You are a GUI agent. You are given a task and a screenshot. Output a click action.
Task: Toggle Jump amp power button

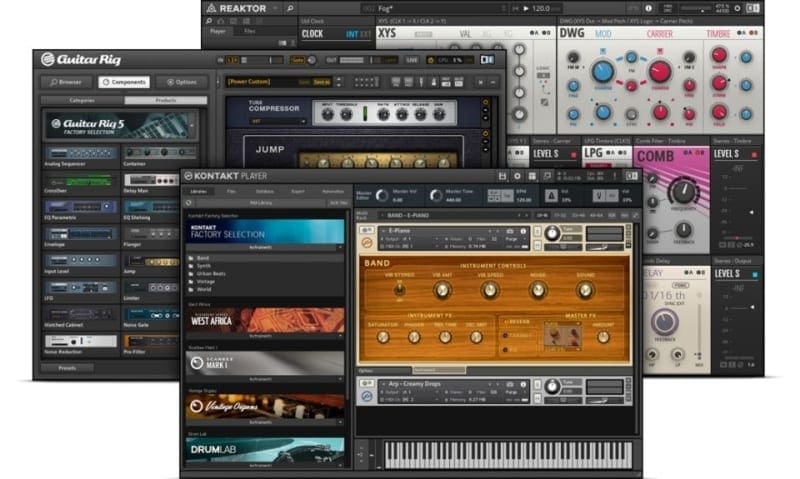point(485,134)
